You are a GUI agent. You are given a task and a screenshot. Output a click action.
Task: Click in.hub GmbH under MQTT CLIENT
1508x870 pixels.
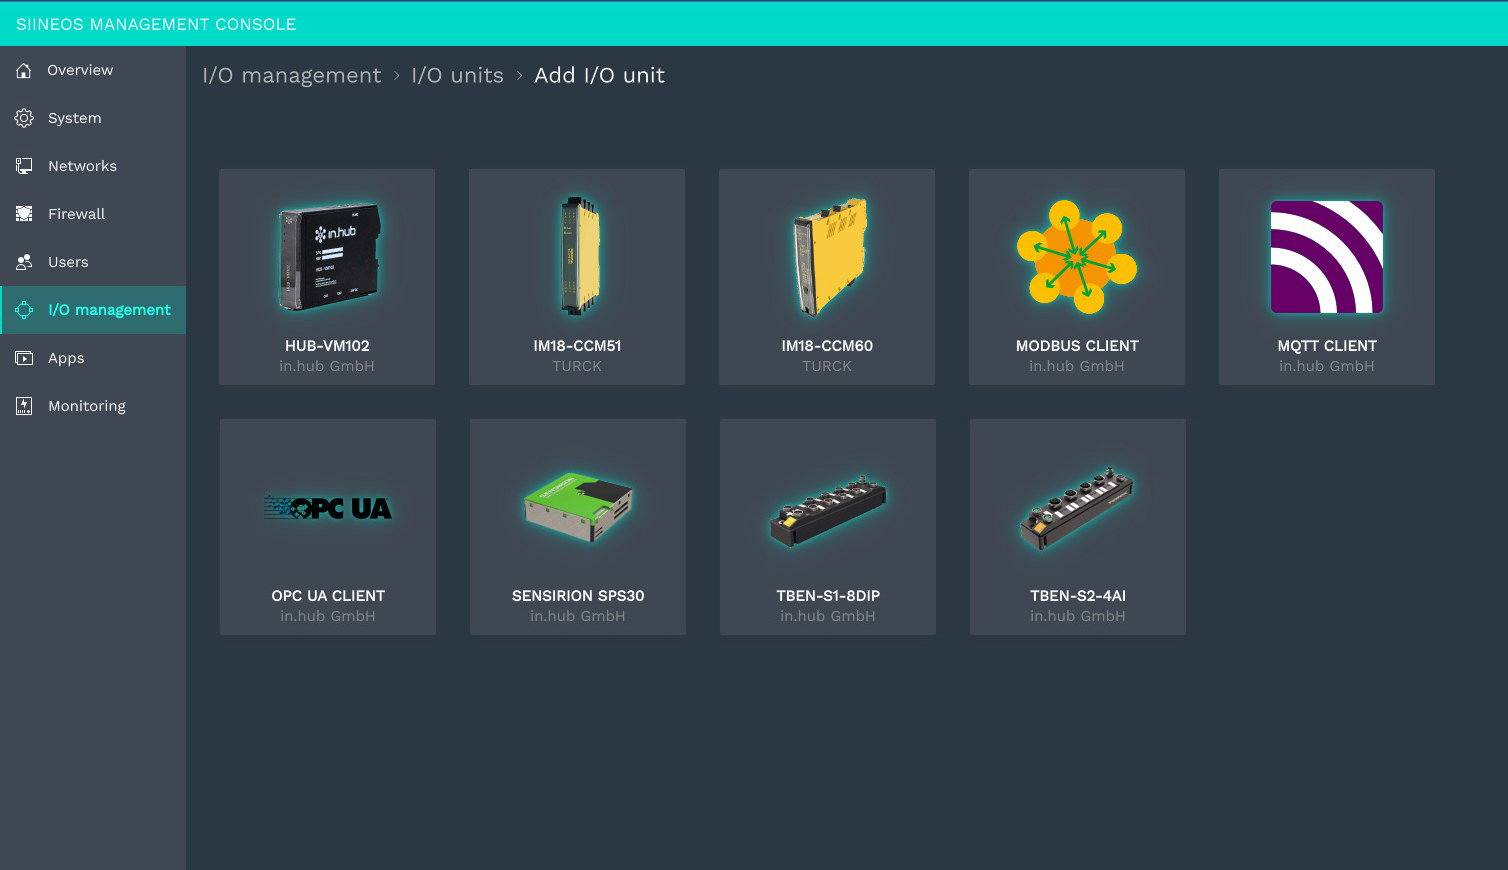(1327, 367)
